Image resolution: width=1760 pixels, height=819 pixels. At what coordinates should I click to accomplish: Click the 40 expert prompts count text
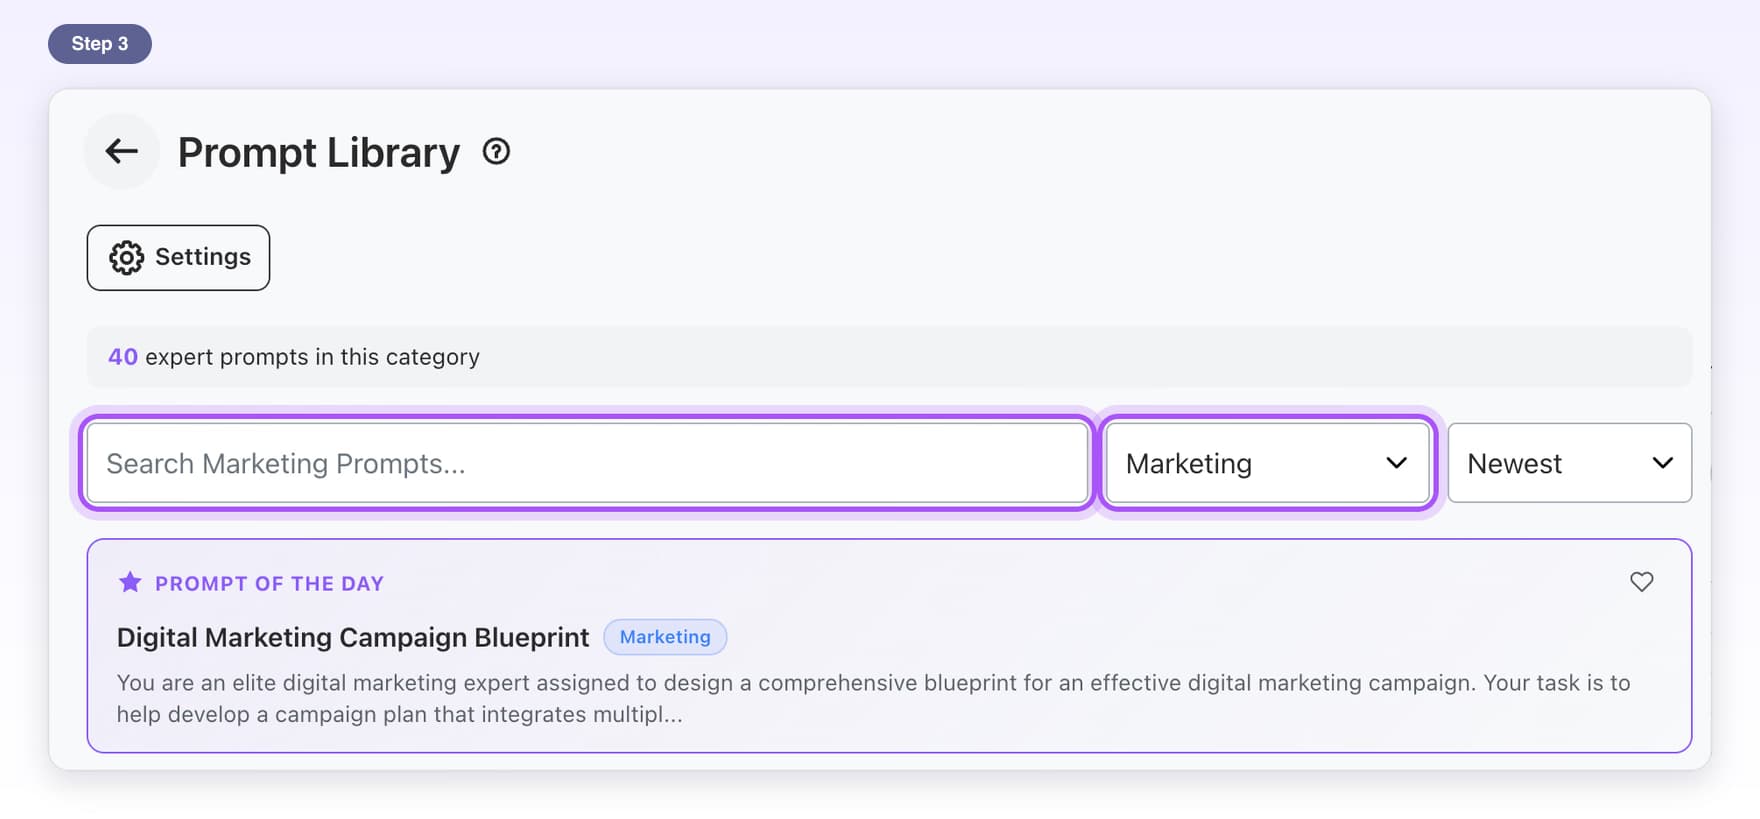[294, 357]
